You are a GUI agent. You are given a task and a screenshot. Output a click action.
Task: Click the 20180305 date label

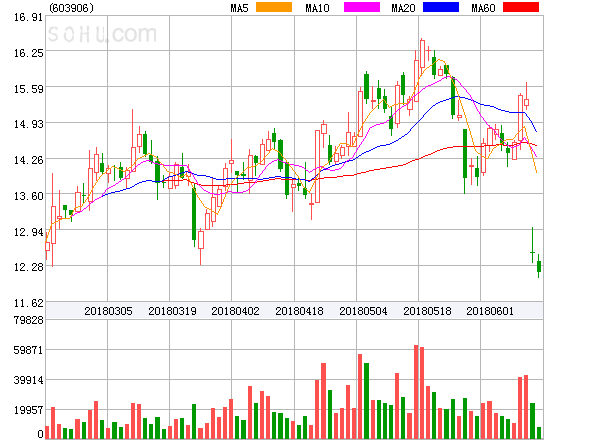[x=108, y=311]
